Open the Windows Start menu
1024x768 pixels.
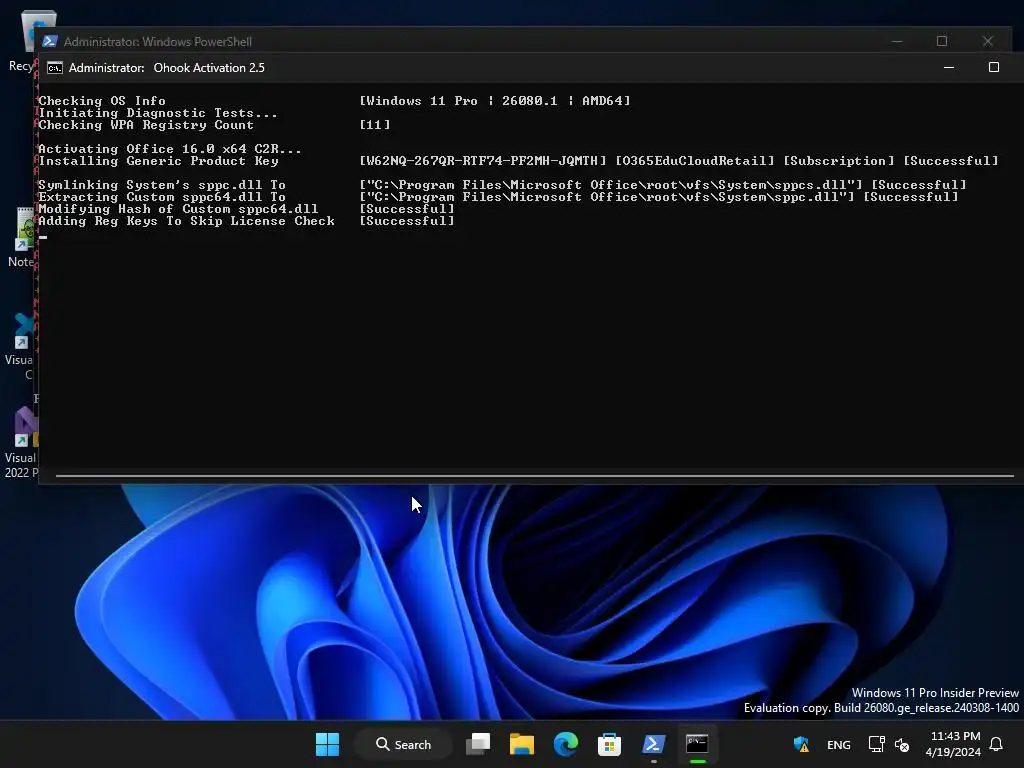(327, 744)
